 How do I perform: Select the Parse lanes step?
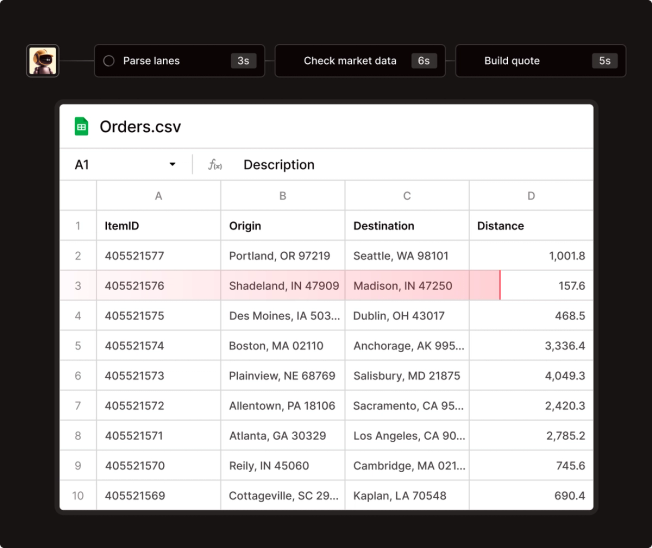(179, 61)
